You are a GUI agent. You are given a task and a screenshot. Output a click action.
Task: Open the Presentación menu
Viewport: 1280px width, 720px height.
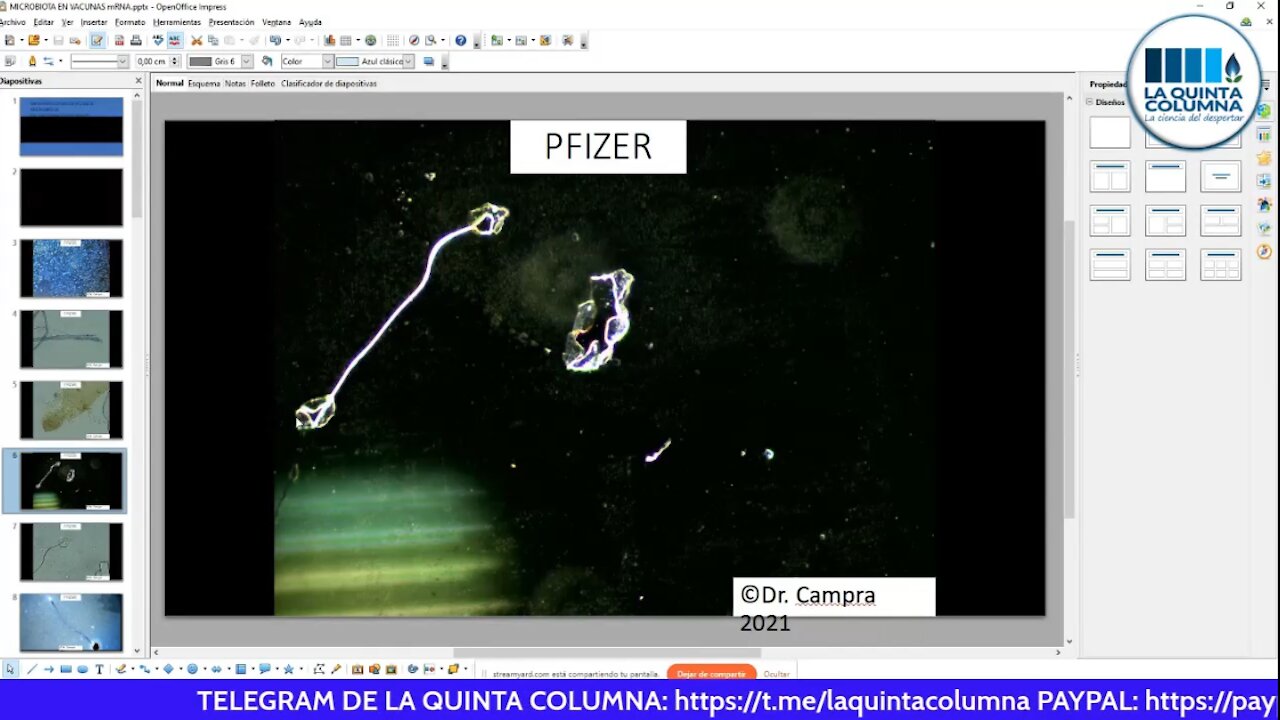231,22
